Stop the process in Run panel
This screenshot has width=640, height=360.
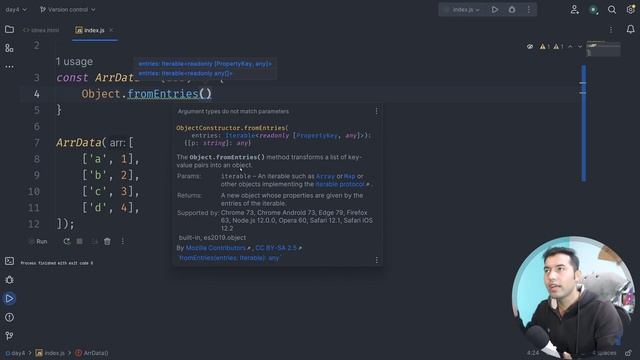[80, 242]
